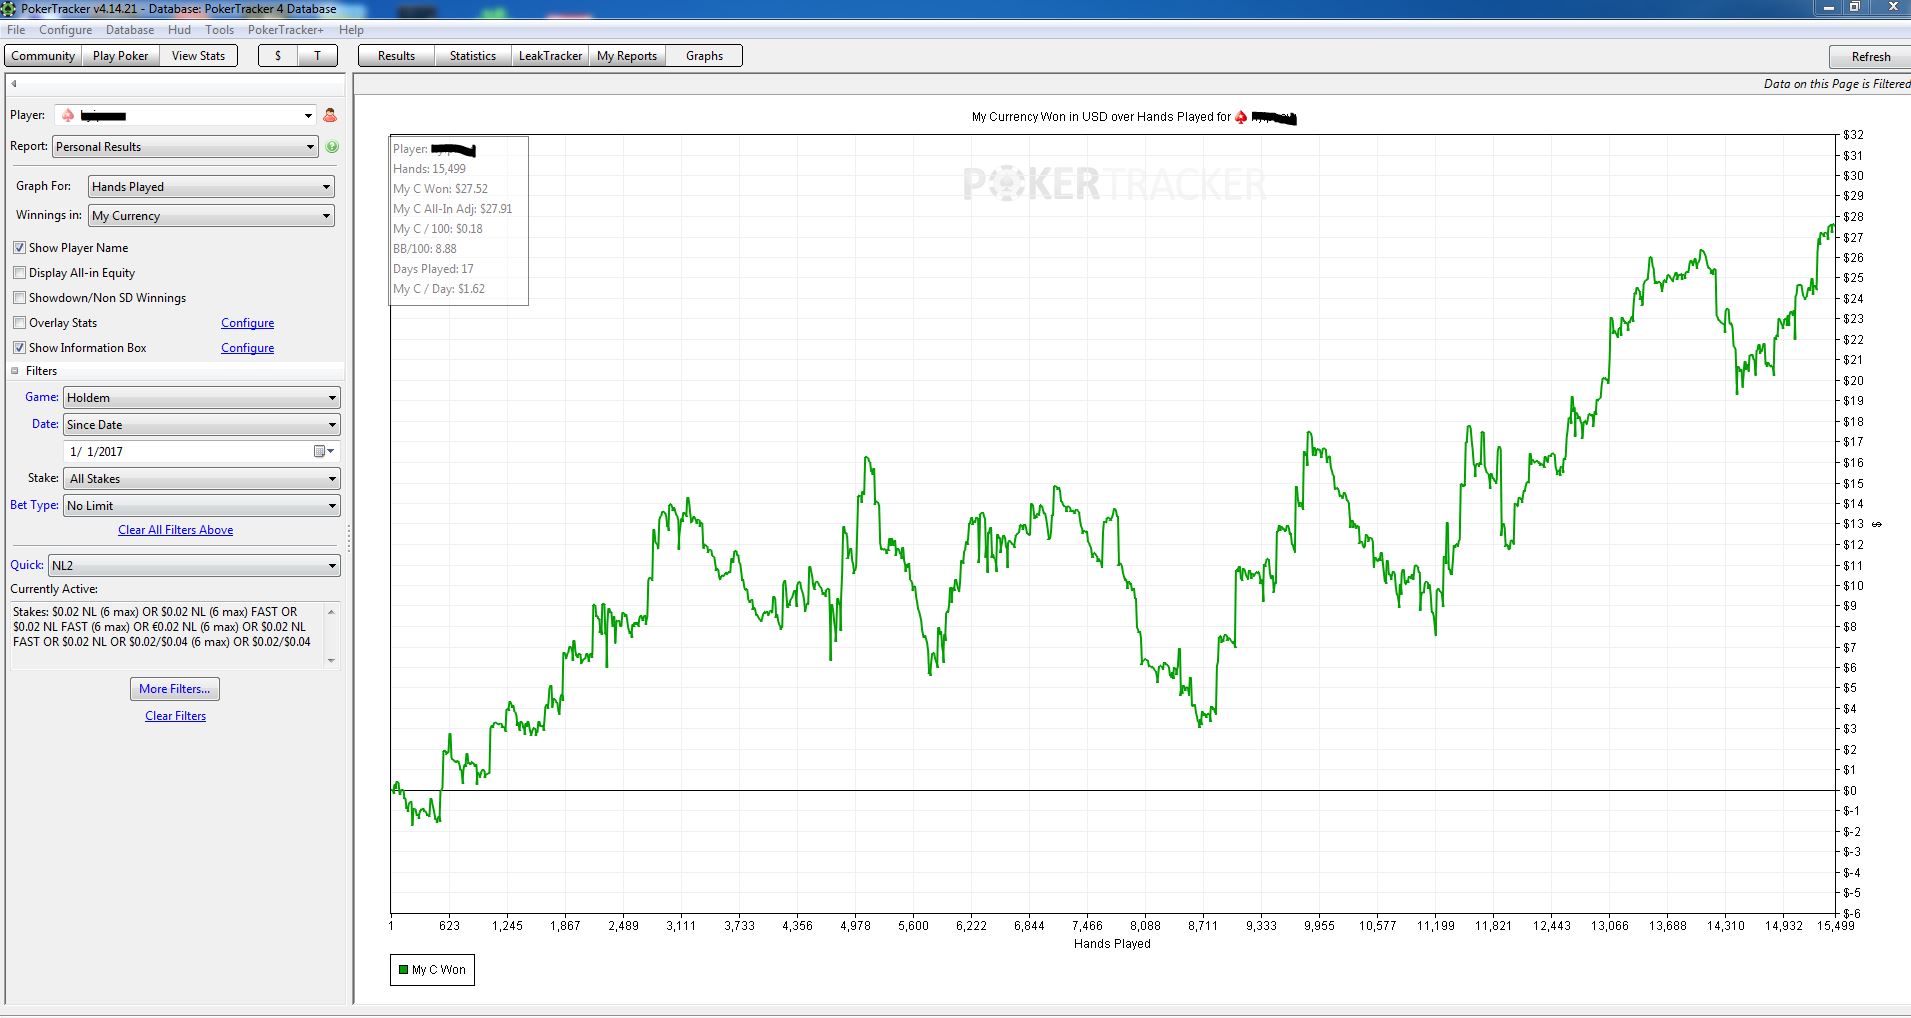Screen dimensions: 1911x1018
Task: Open the Tools menu
Action: click(219, 30)
